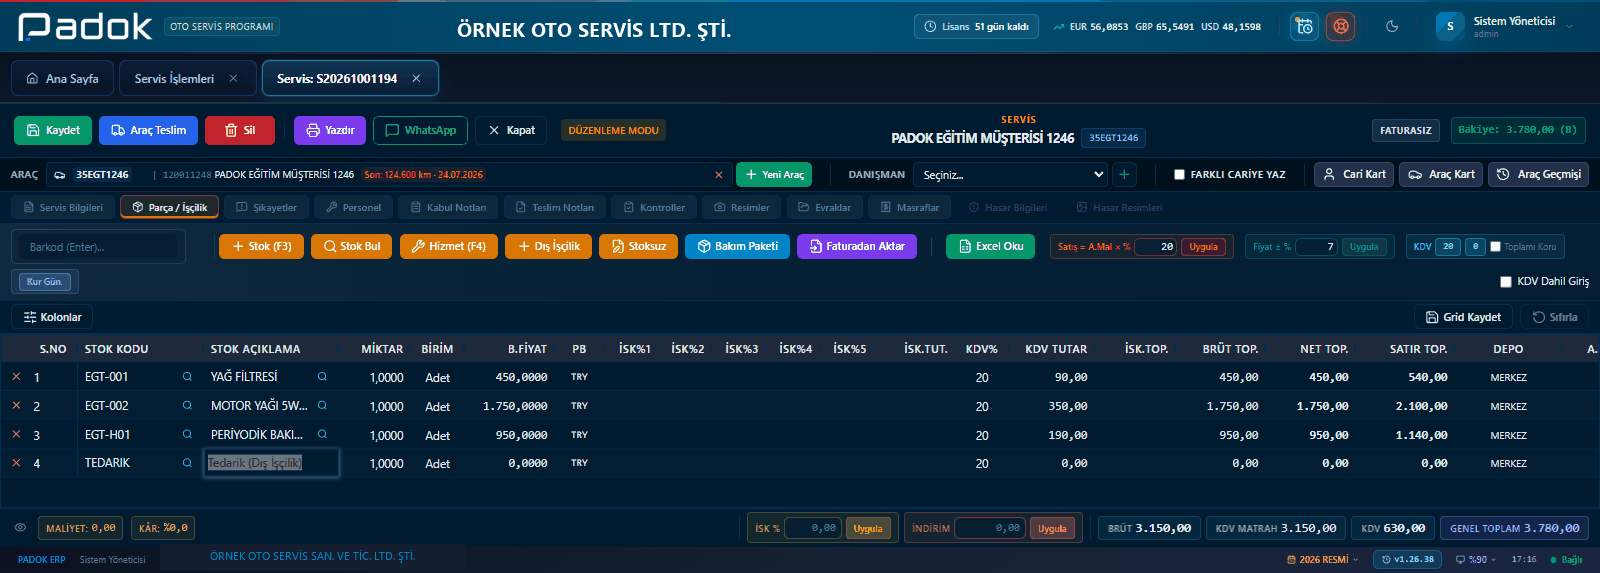Screen dimensions: 1600x573
Task: Enable the KDV Dahil Giriş checkbox
Action: 1506,282
